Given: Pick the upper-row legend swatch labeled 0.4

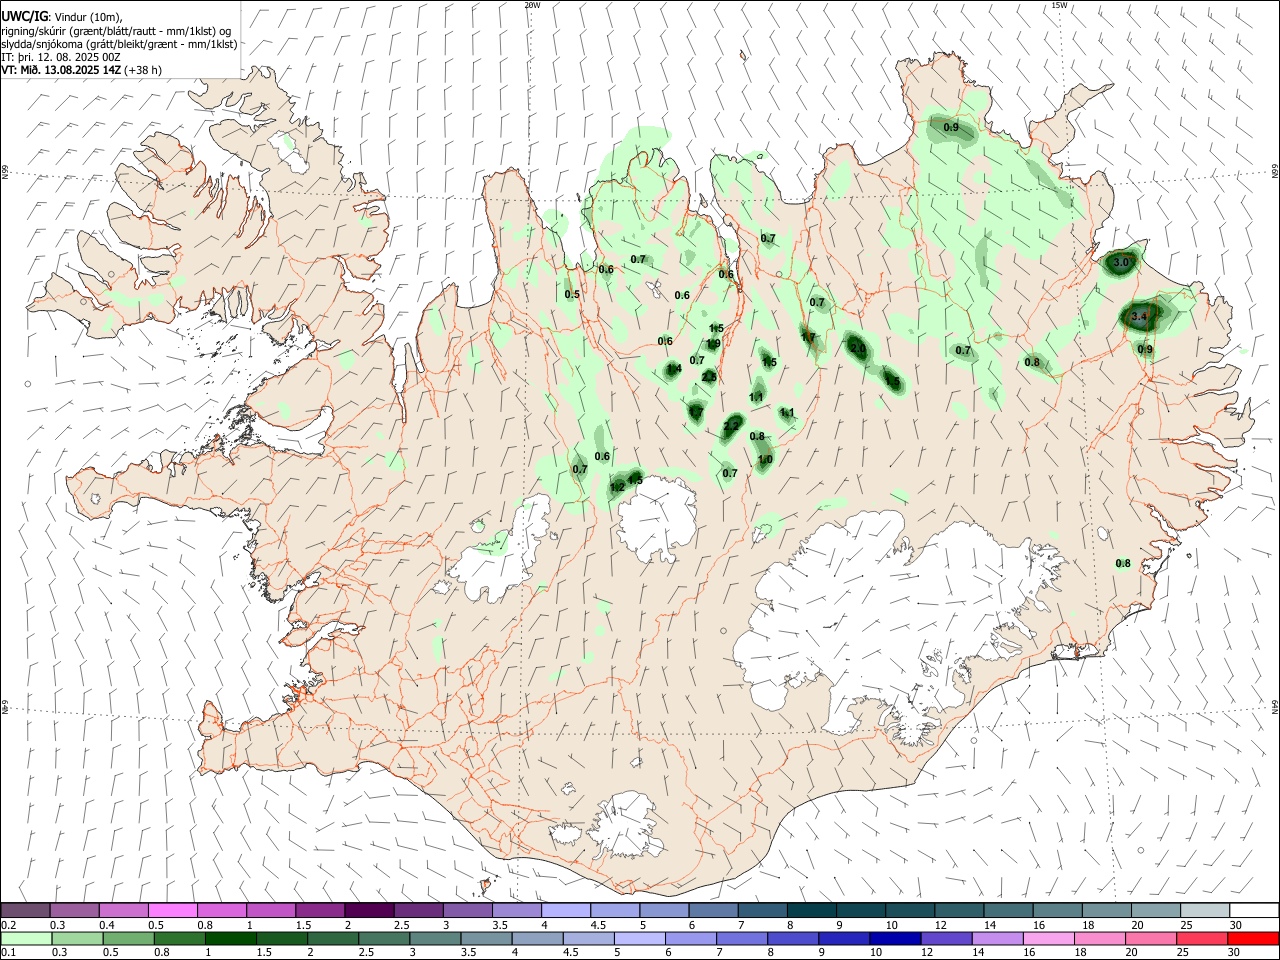Looking at the screenshot, I should (x=124, y=910).
